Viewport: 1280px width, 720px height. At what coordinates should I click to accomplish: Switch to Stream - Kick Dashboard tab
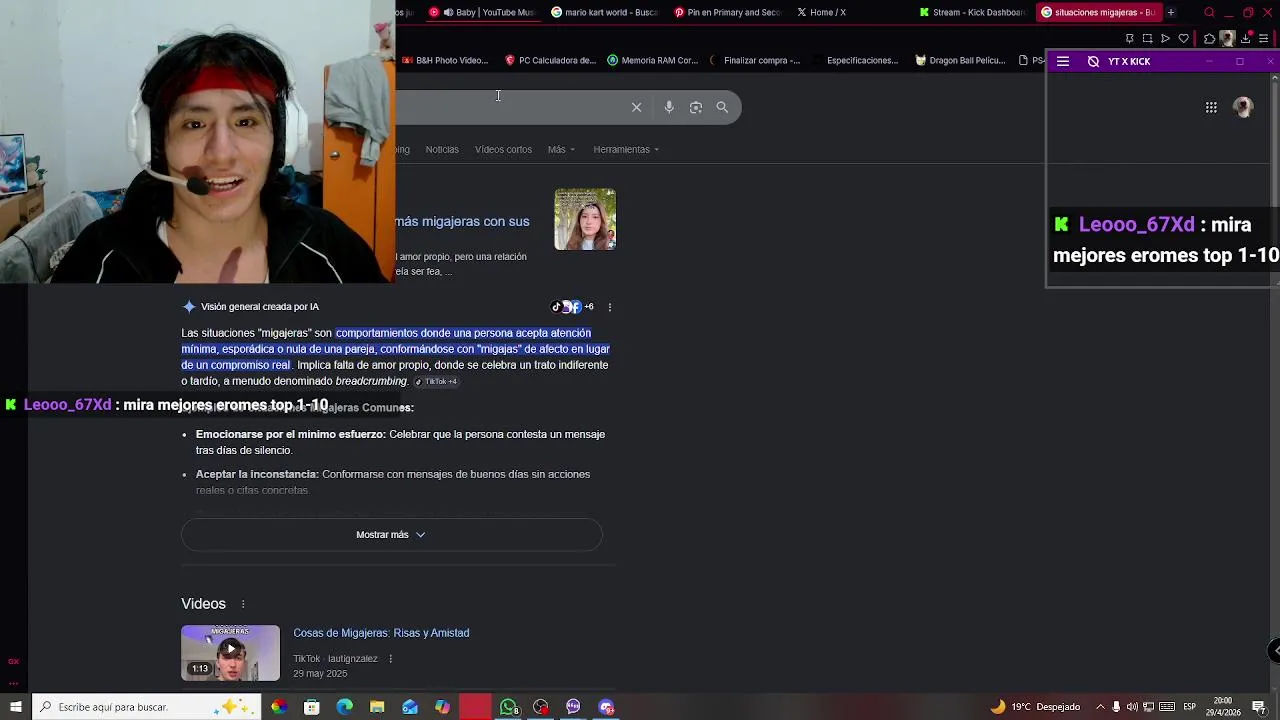tap(971, 13)
